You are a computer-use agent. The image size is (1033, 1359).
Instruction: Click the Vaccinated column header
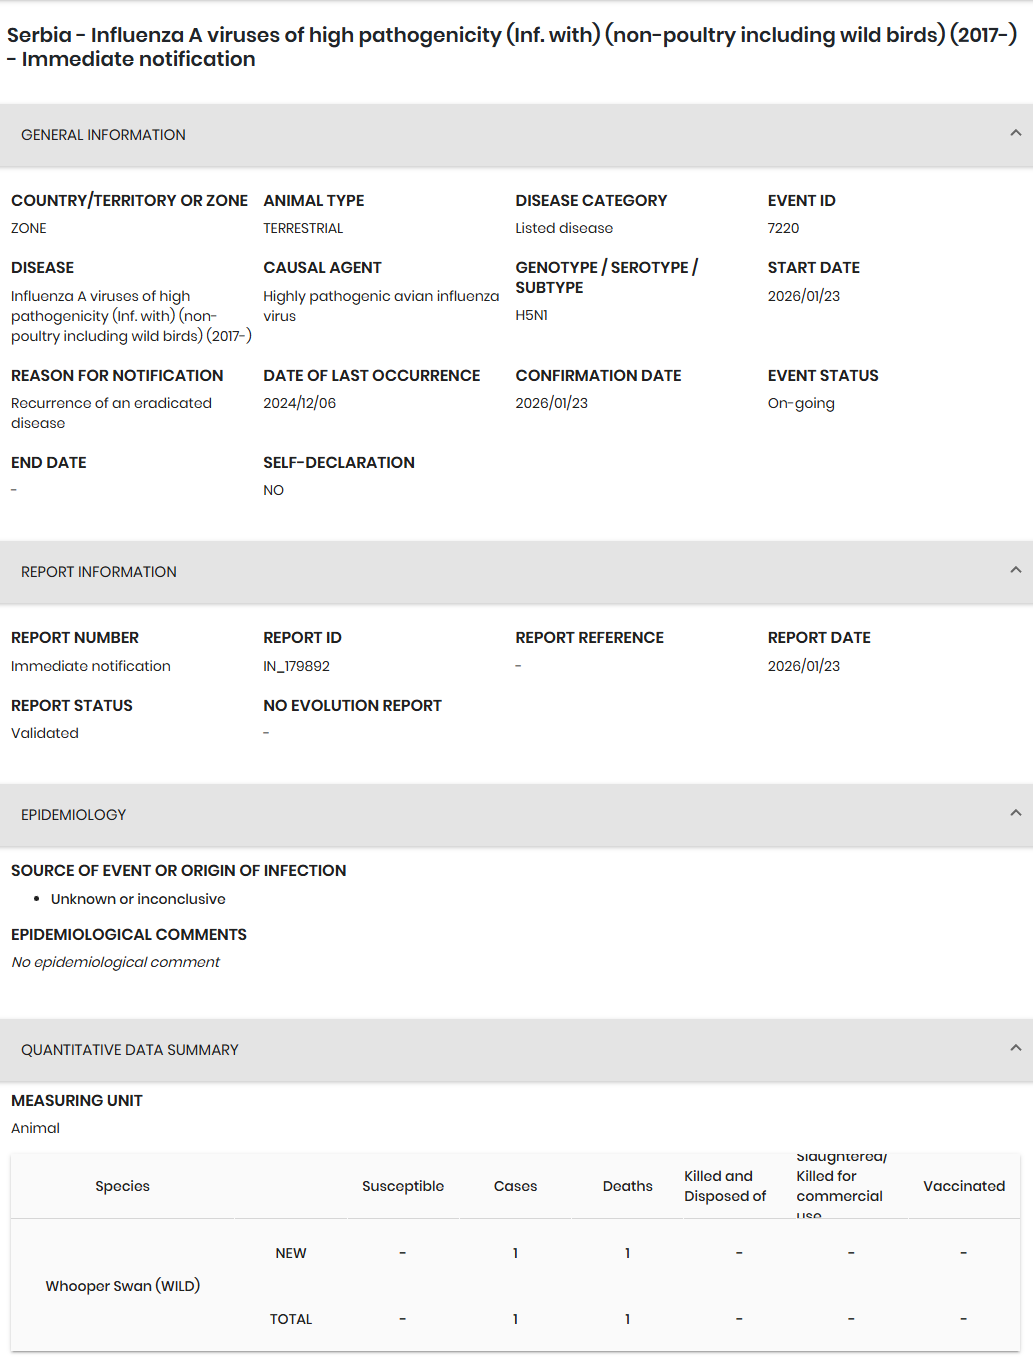pyautogui.click(x=964, y=1186)
